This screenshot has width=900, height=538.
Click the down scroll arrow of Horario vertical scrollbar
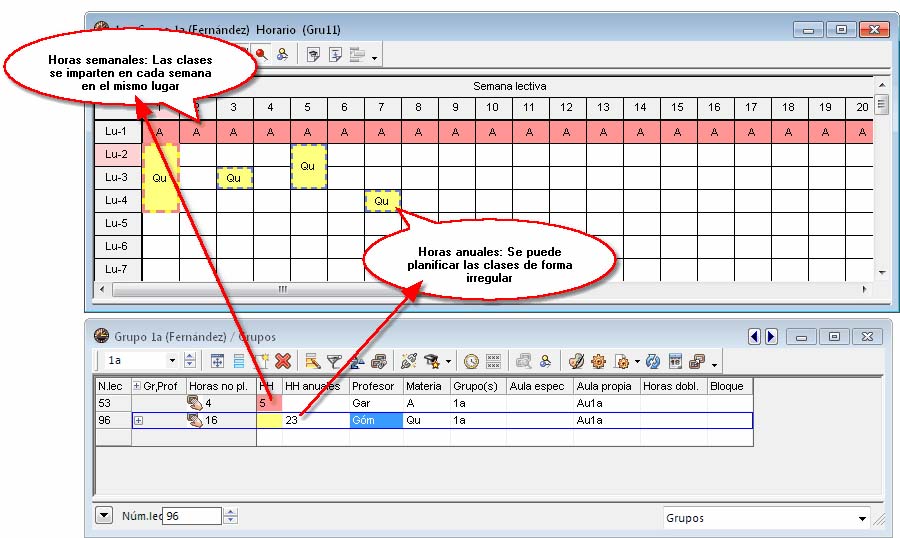coord(882,273)
